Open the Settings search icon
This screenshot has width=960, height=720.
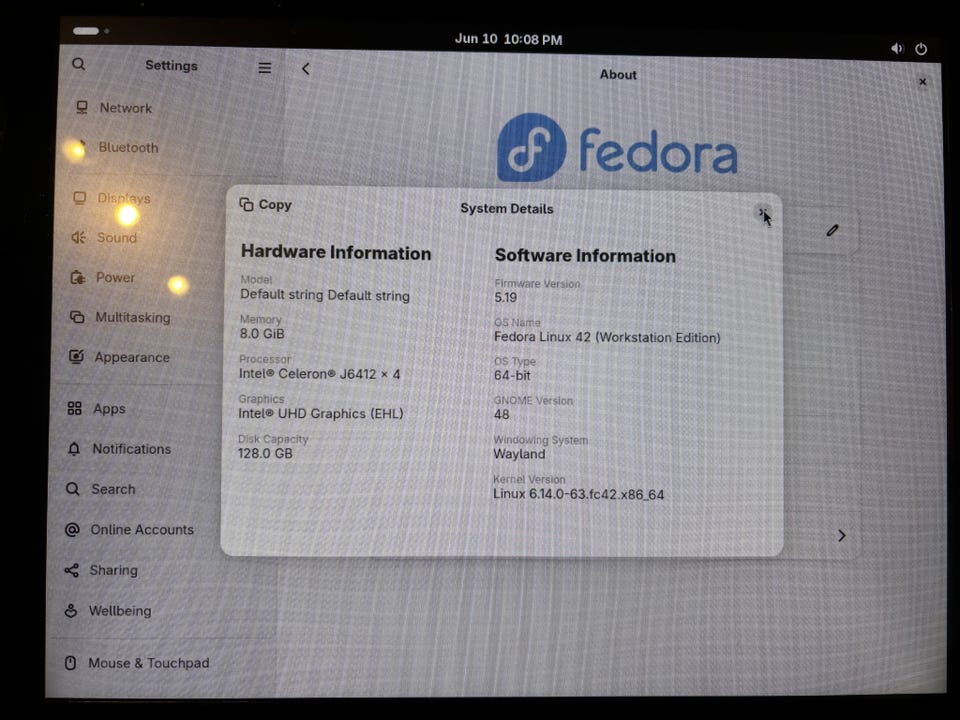(79, 64)
